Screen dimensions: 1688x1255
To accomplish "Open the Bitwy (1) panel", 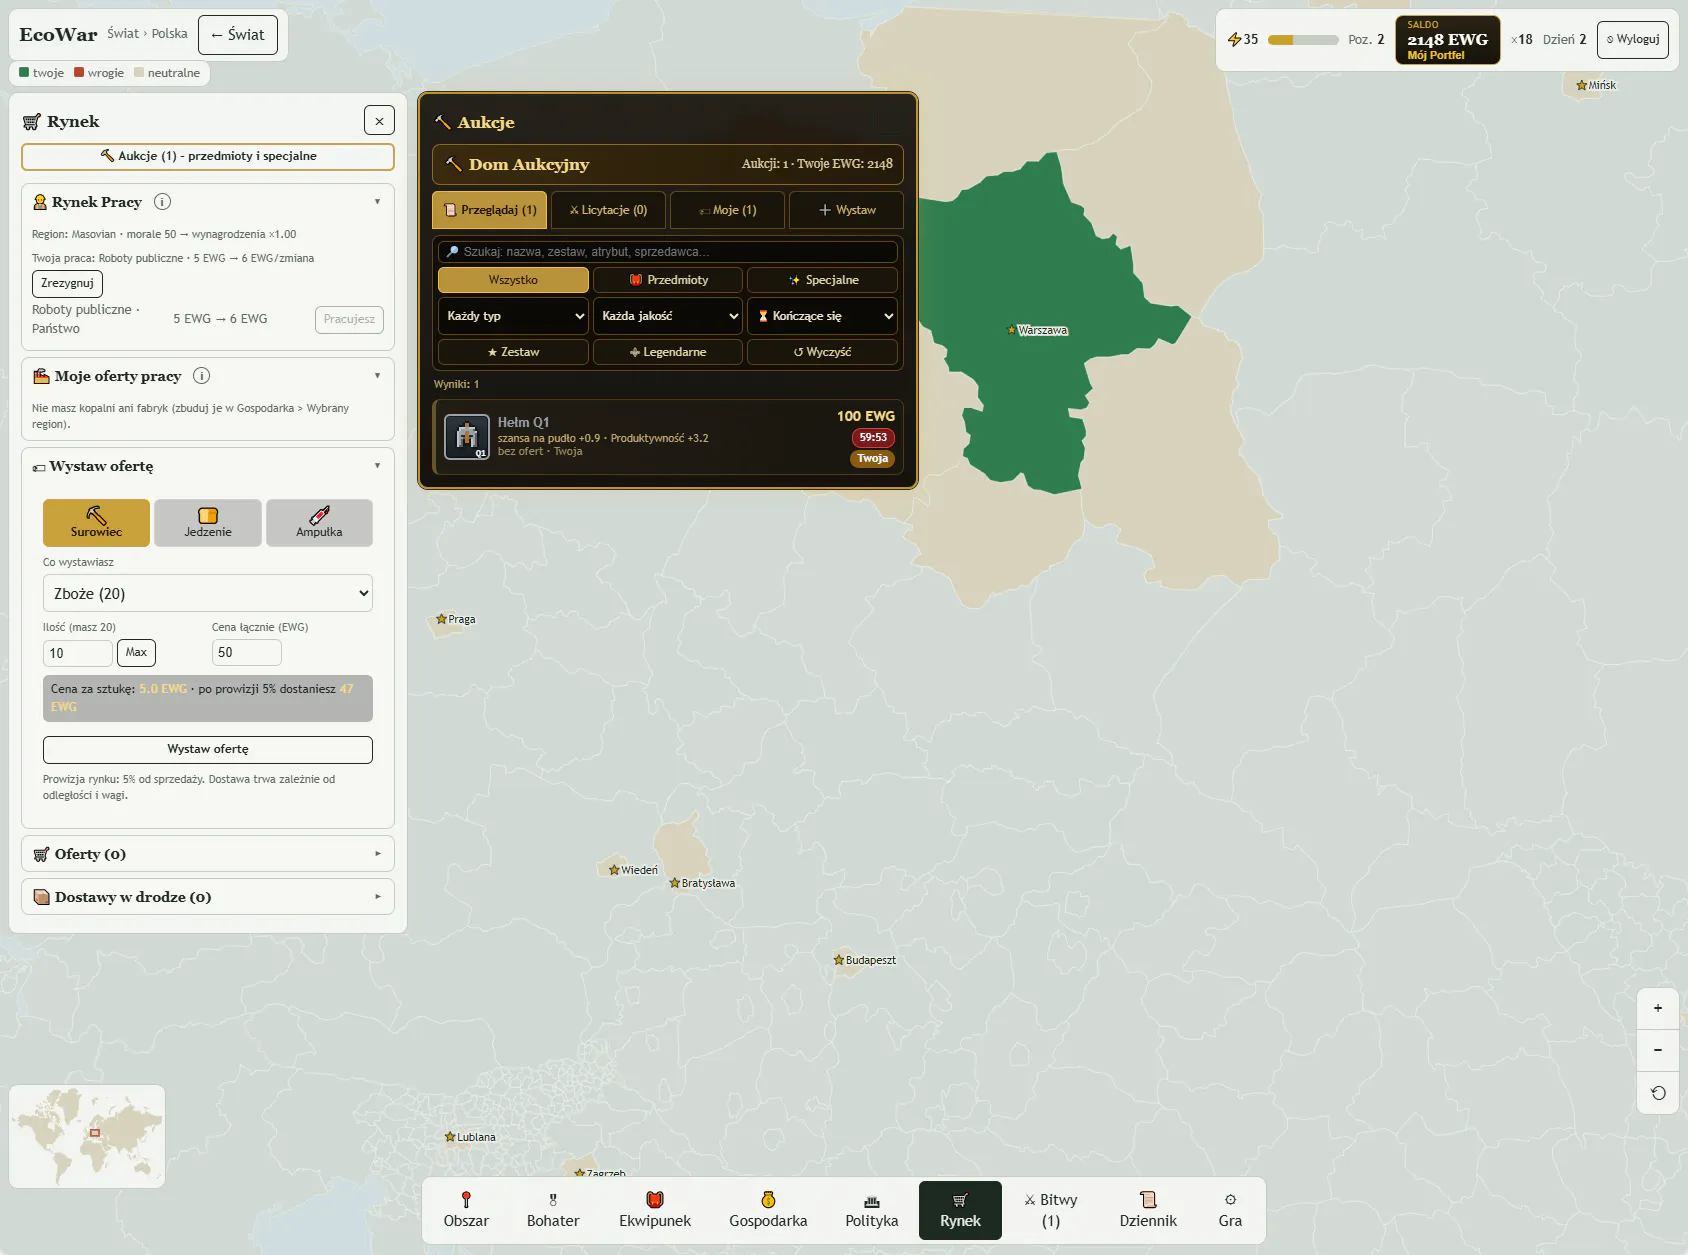I will pos(1051,1210).
